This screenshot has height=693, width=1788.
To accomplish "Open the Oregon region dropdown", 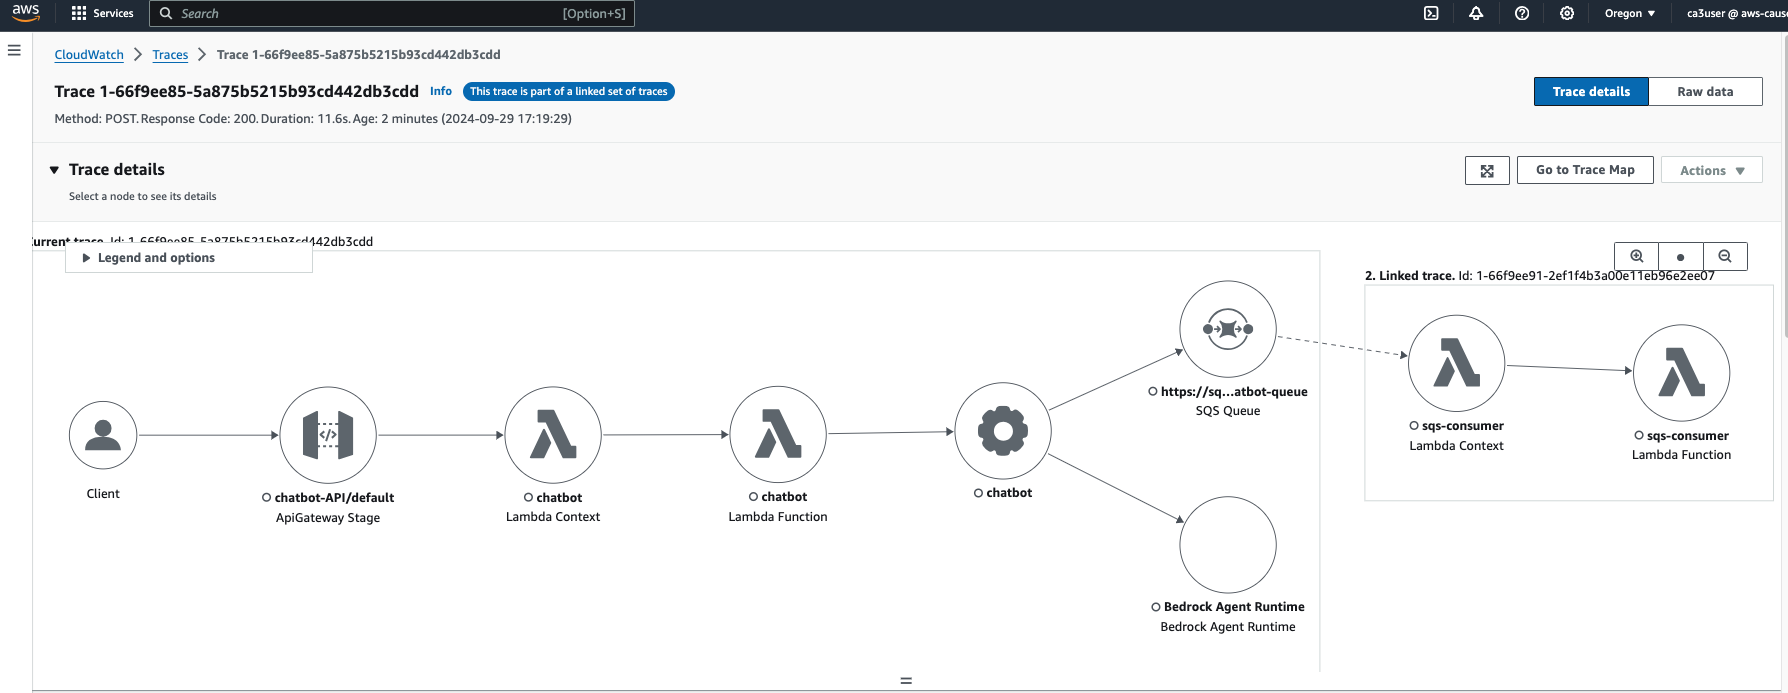I will pyautogui.click(x=1630, y=13).
